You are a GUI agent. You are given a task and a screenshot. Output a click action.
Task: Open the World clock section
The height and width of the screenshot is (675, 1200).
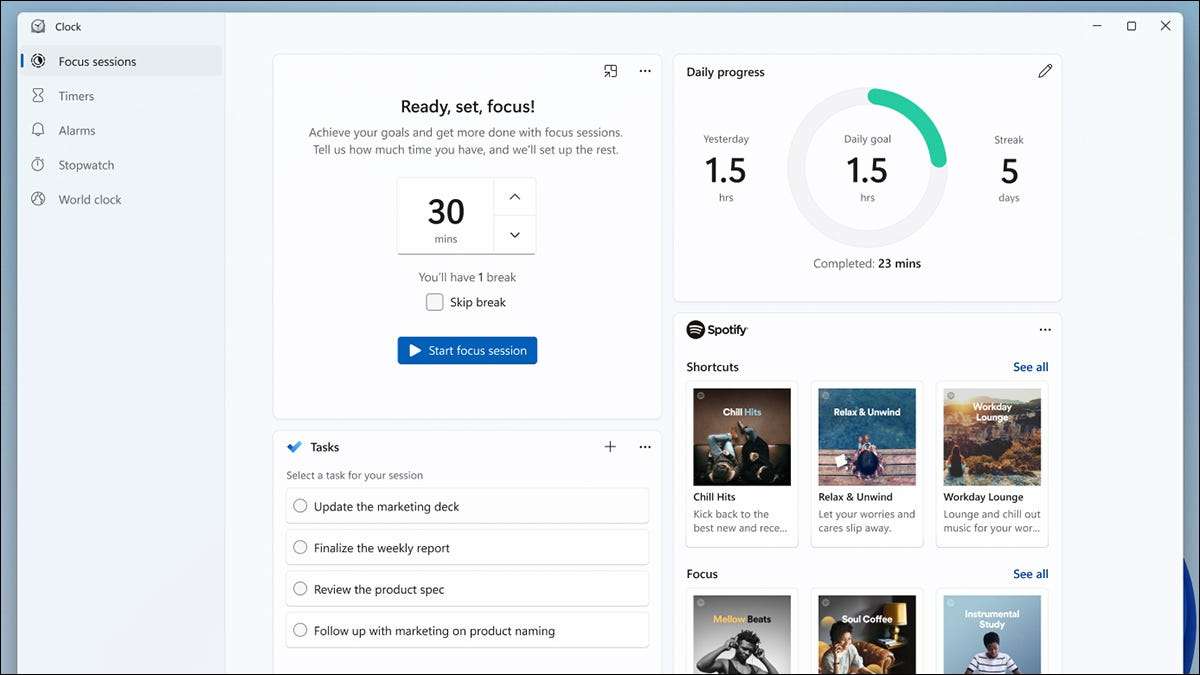tap(89, 199)
